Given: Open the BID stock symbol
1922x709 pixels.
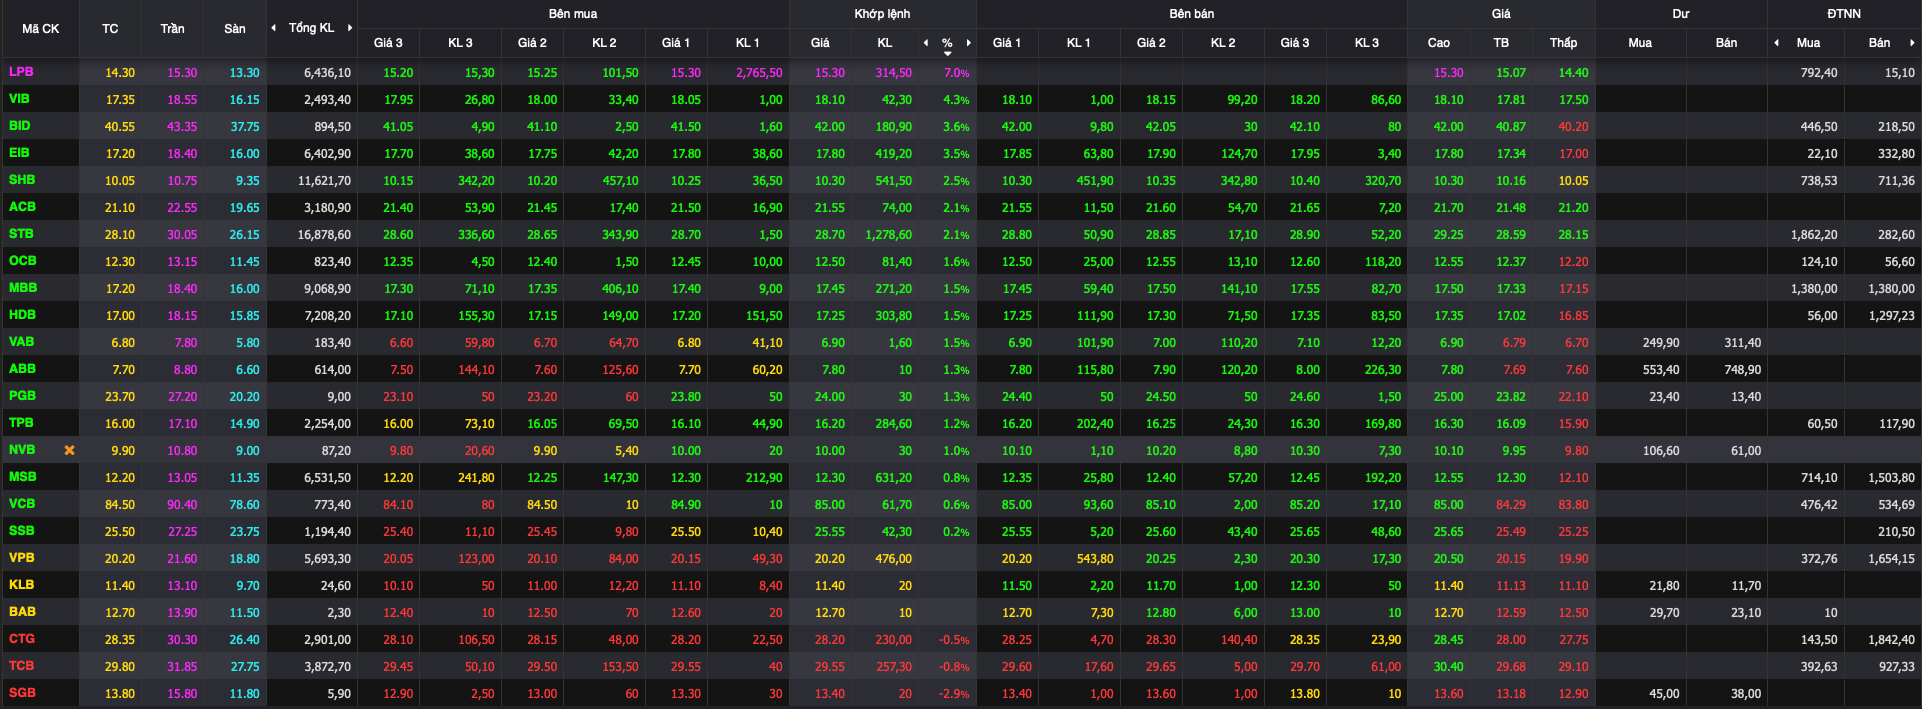Looking at the screenshot, I should pyautogui.click(x=19, y=126).
